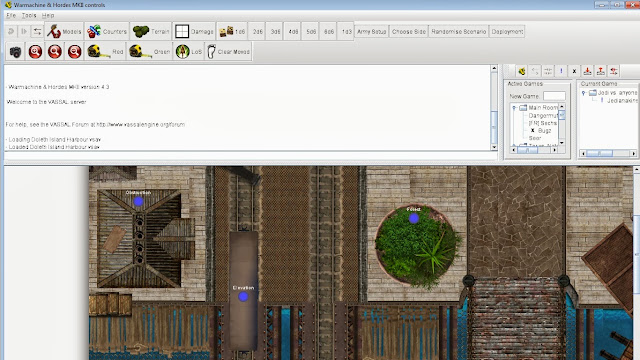The width and height of the screenshot is (640, 360).
Task: Select the Seer player entry
Action: coord(535,138)
